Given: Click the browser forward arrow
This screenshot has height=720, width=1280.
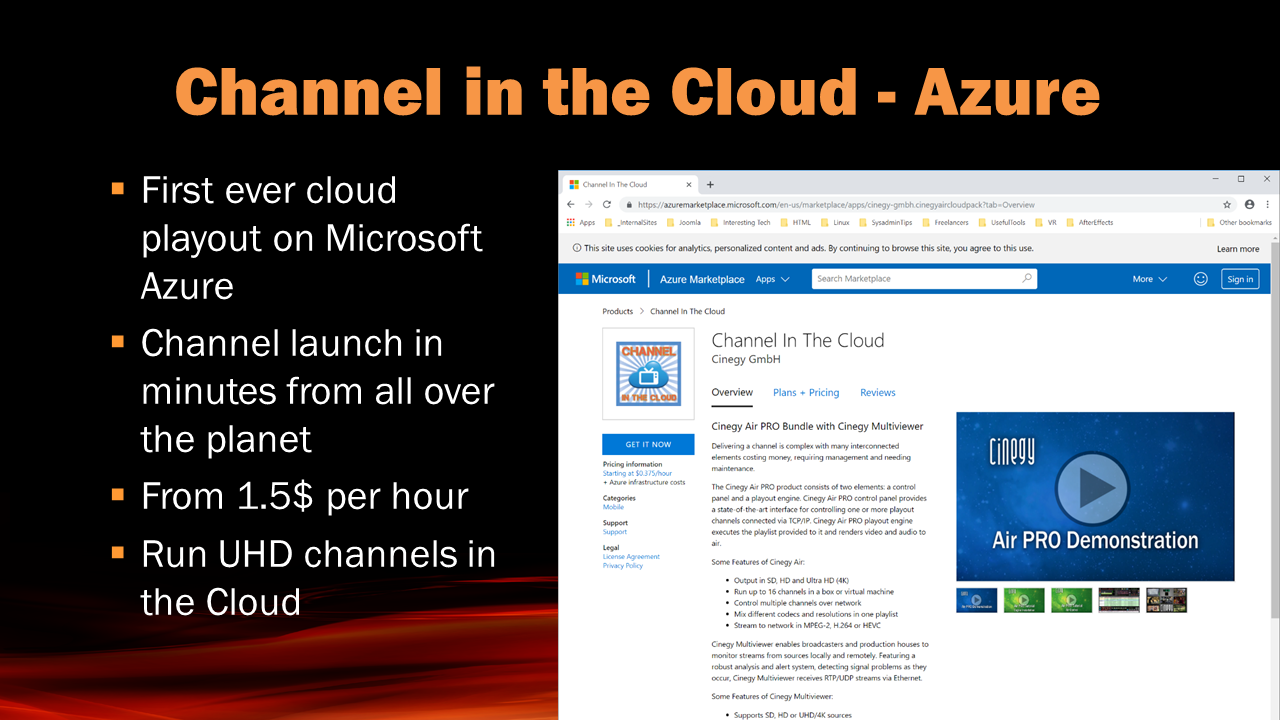Looking at the screenshot, I should tap(588, 204).
